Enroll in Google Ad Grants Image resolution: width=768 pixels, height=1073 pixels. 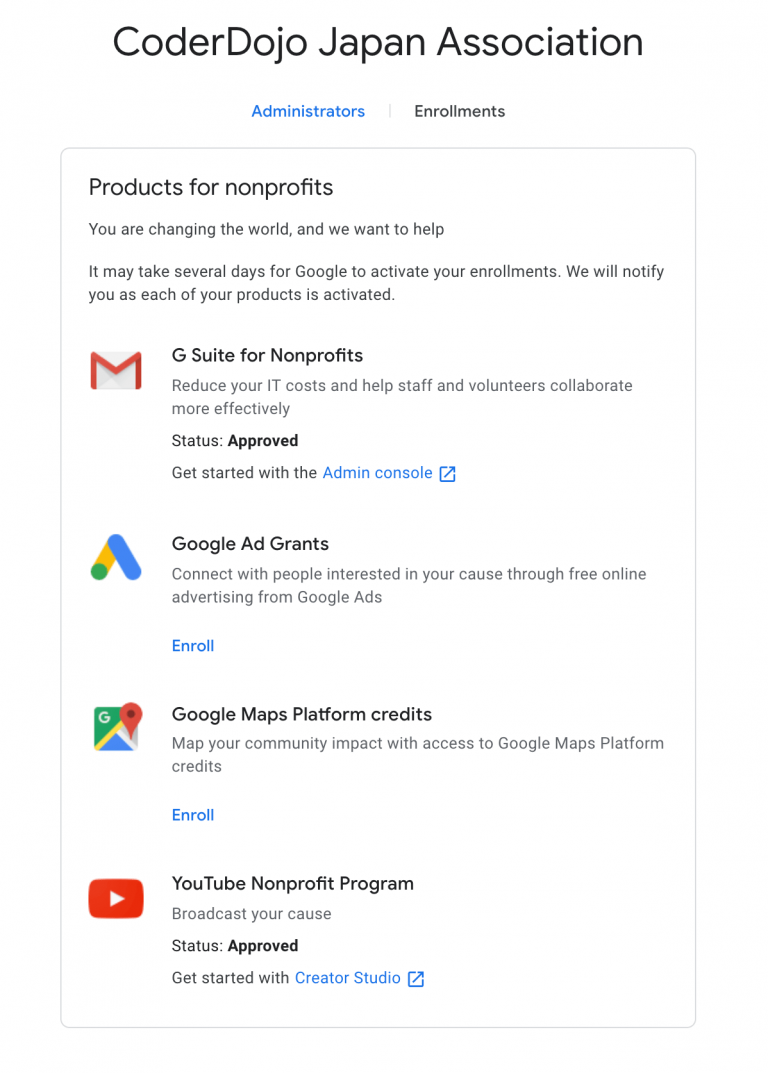192,645
